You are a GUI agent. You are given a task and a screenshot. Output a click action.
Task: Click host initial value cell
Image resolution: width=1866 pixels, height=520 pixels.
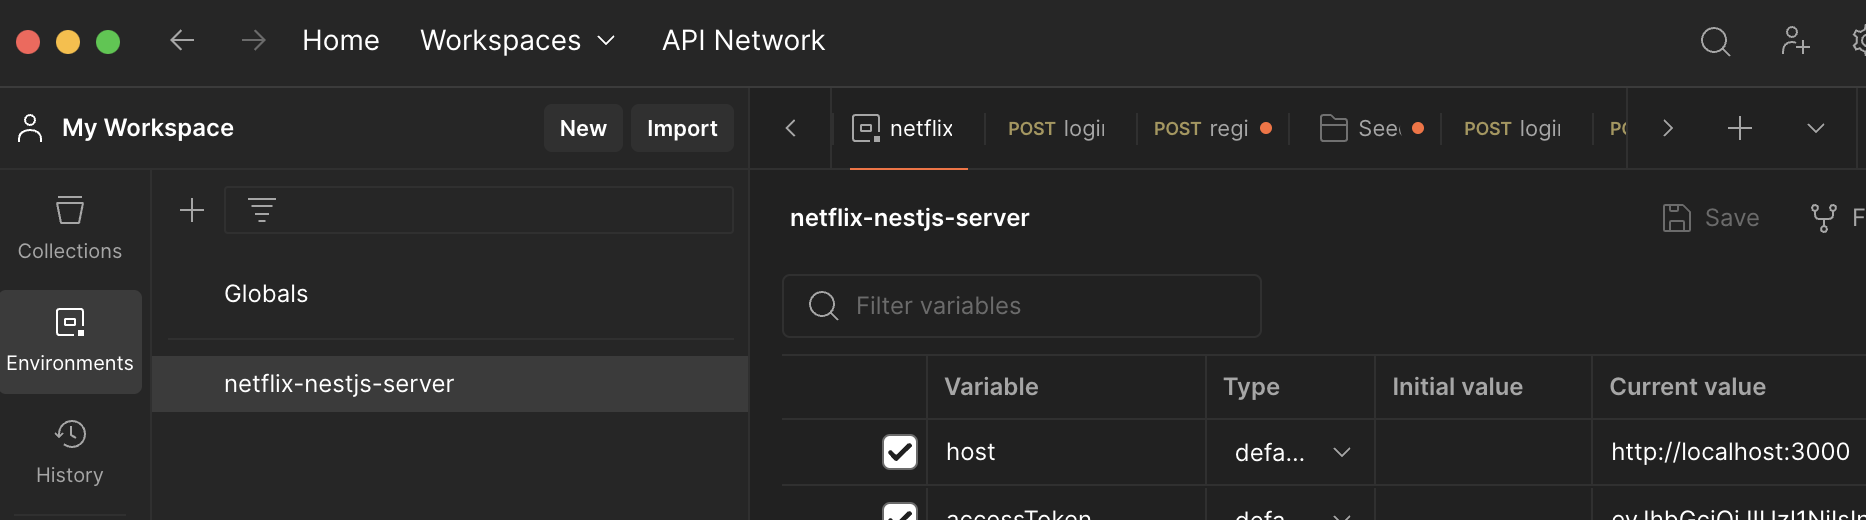1483,452
